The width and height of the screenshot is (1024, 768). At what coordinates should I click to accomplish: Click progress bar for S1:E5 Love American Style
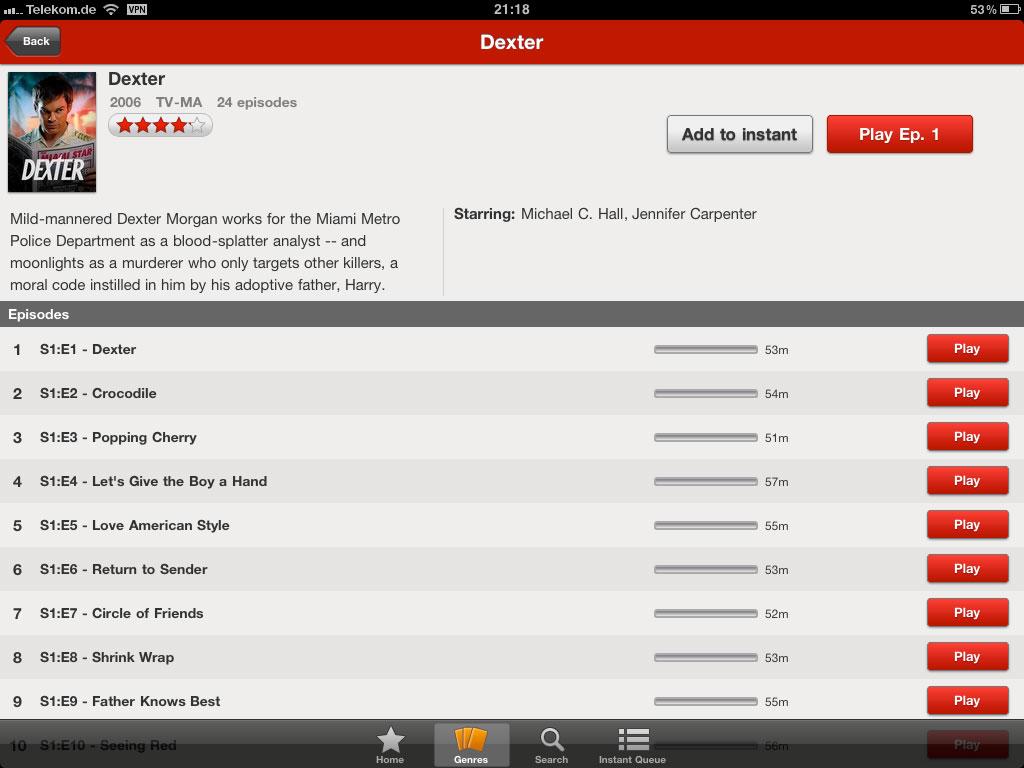pyautogui.click(x=705, y=526)
